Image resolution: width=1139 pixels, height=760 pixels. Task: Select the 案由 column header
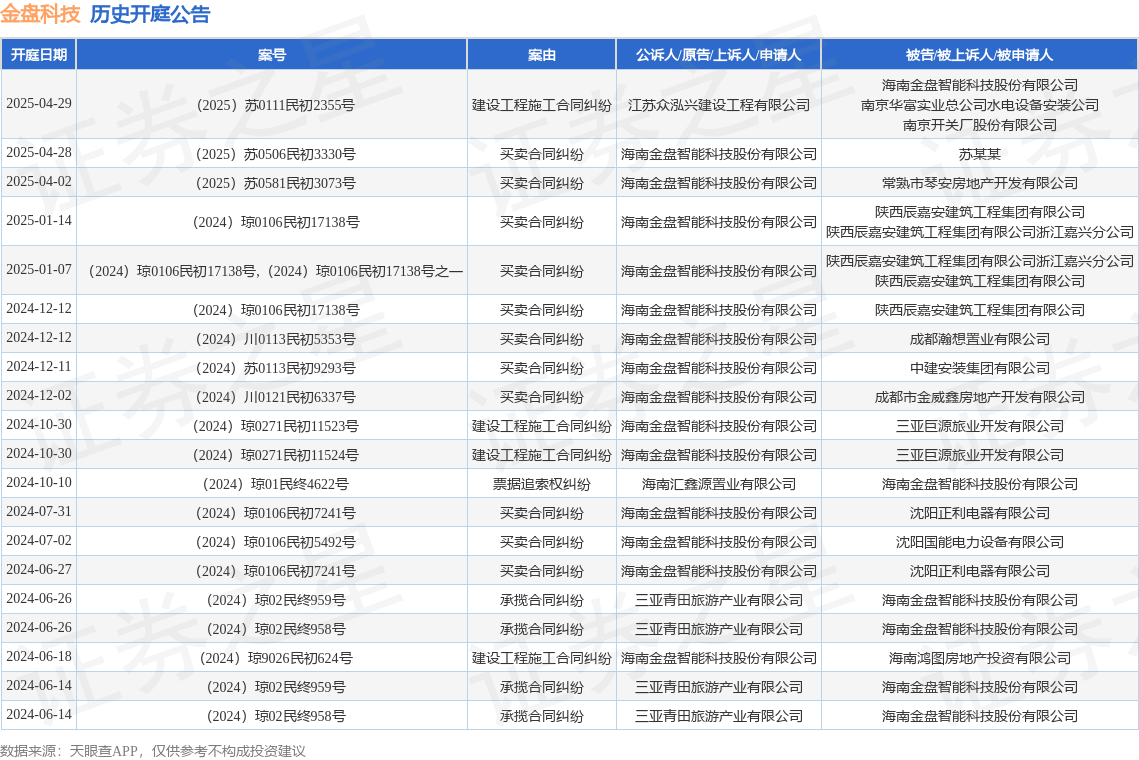(x=541, y=54)
